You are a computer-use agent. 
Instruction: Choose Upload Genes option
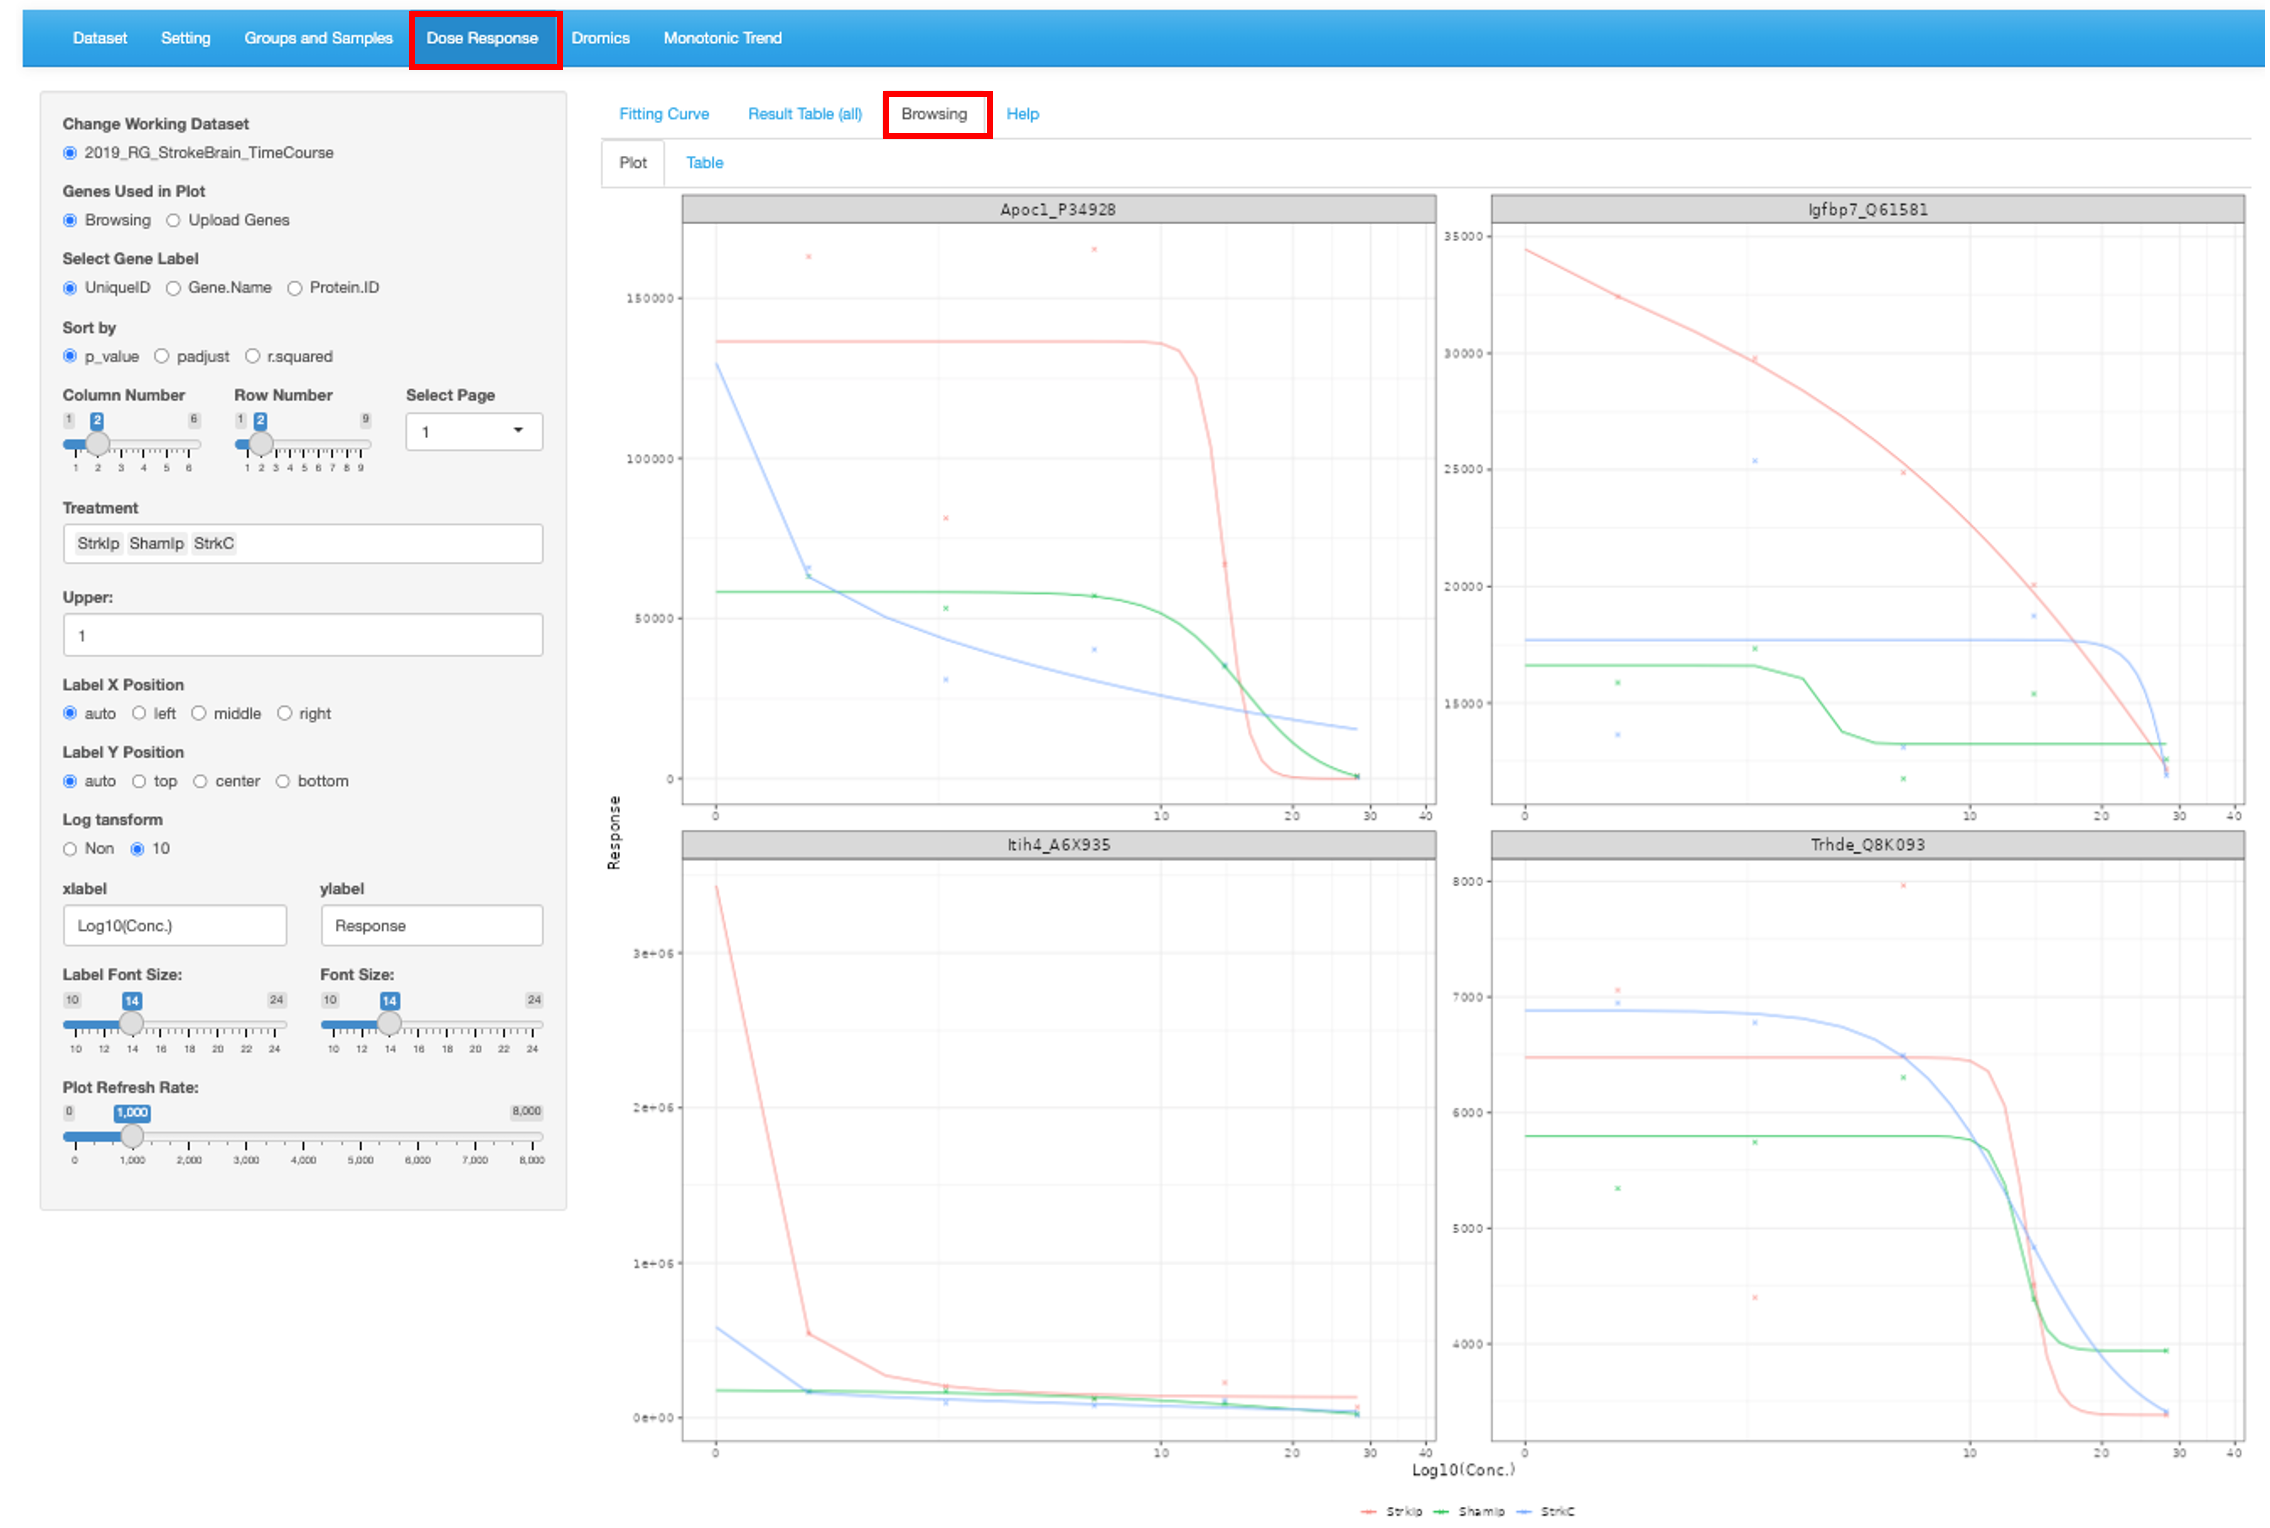(x=173, y=220)
